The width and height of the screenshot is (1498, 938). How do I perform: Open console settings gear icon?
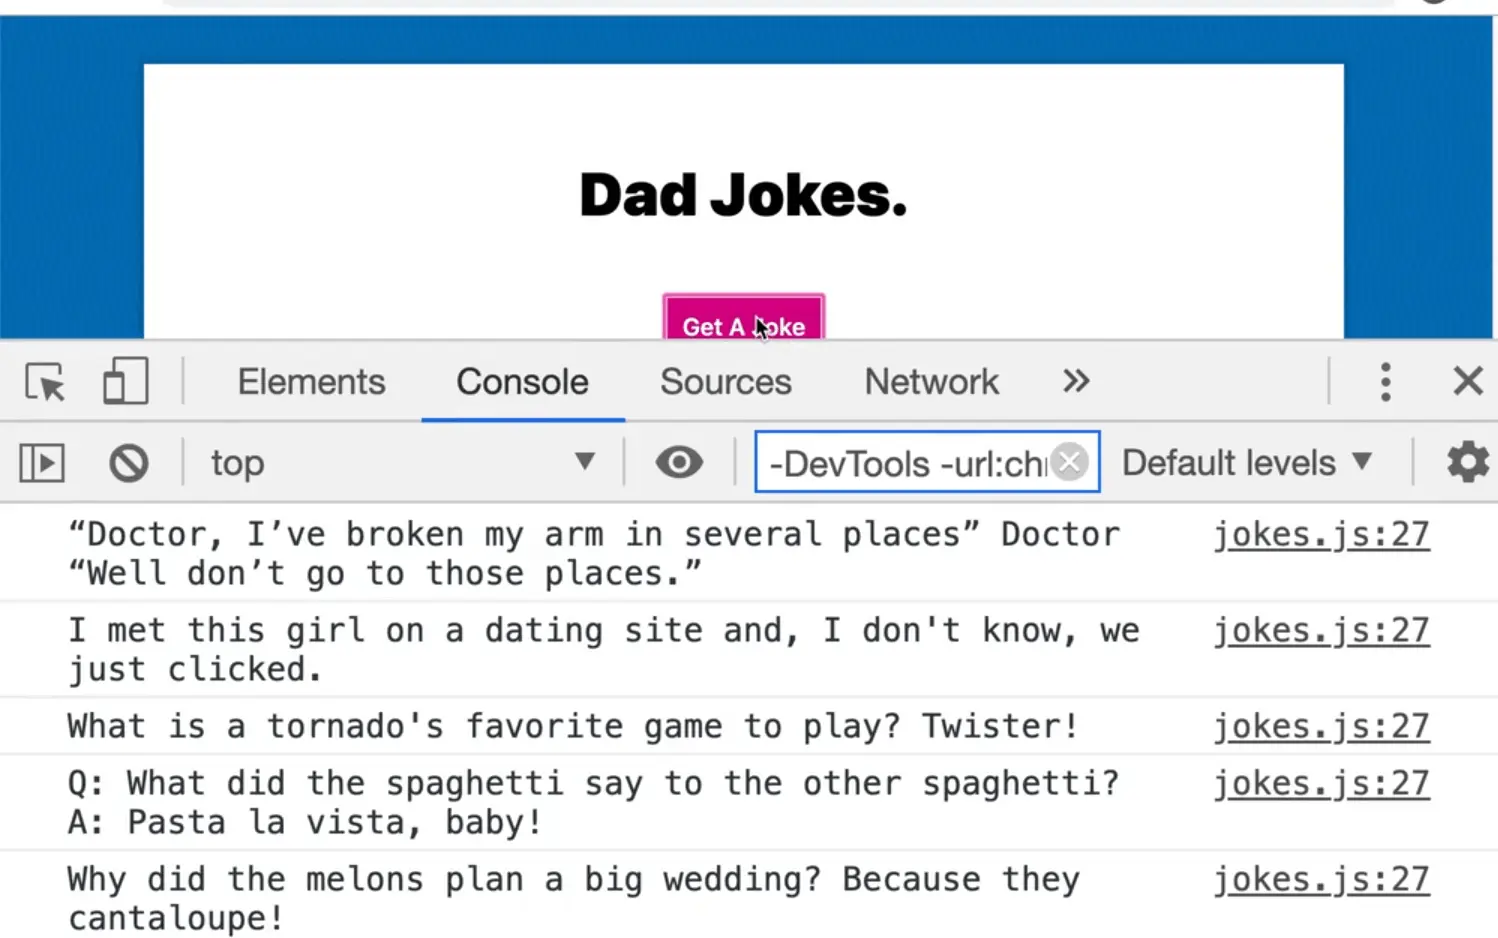1467,462
